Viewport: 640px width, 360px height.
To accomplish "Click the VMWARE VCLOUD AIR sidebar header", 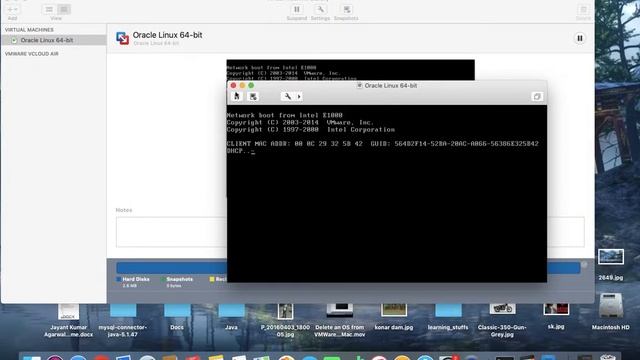I will (x=32, y=54).
